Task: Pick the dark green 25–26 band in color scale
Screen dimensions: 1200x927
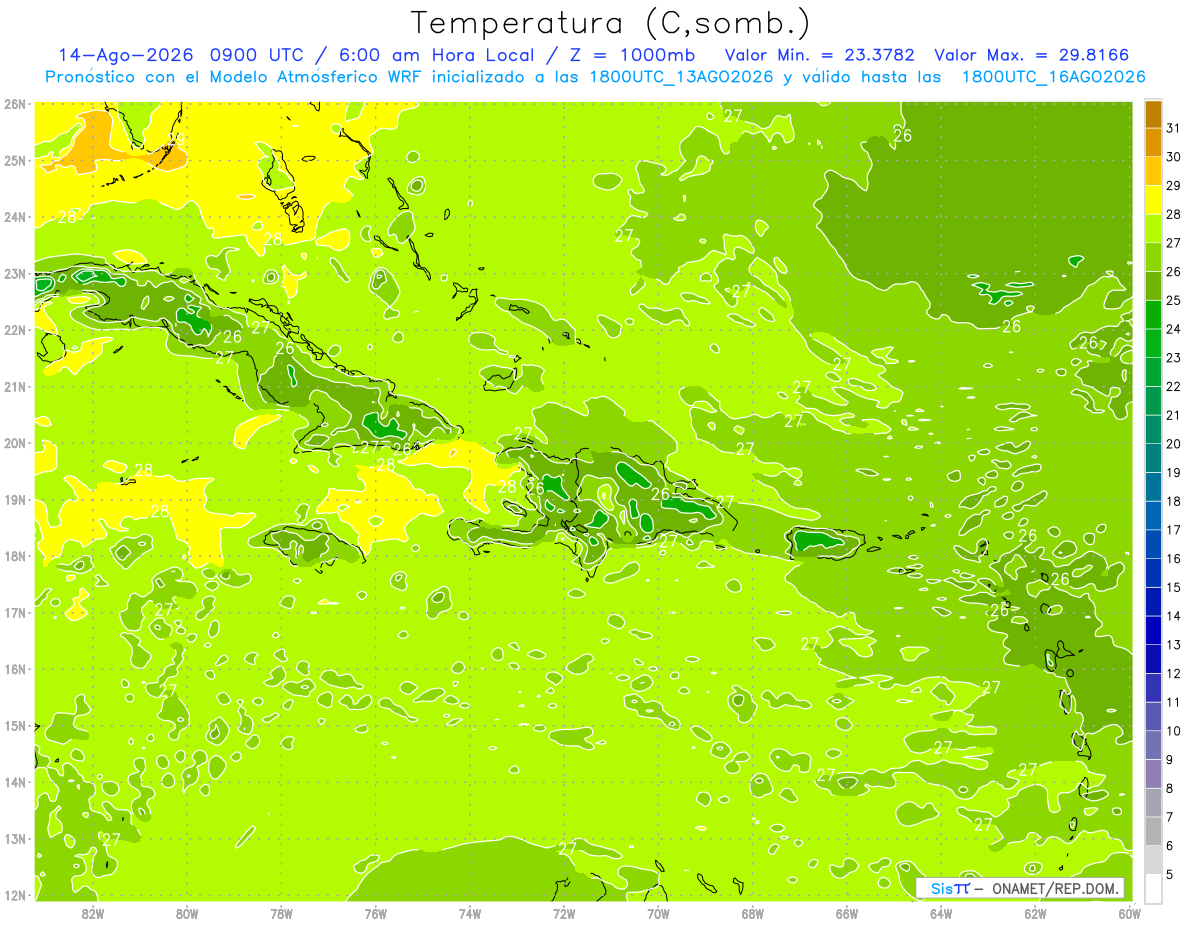Action: (1153, 286)
